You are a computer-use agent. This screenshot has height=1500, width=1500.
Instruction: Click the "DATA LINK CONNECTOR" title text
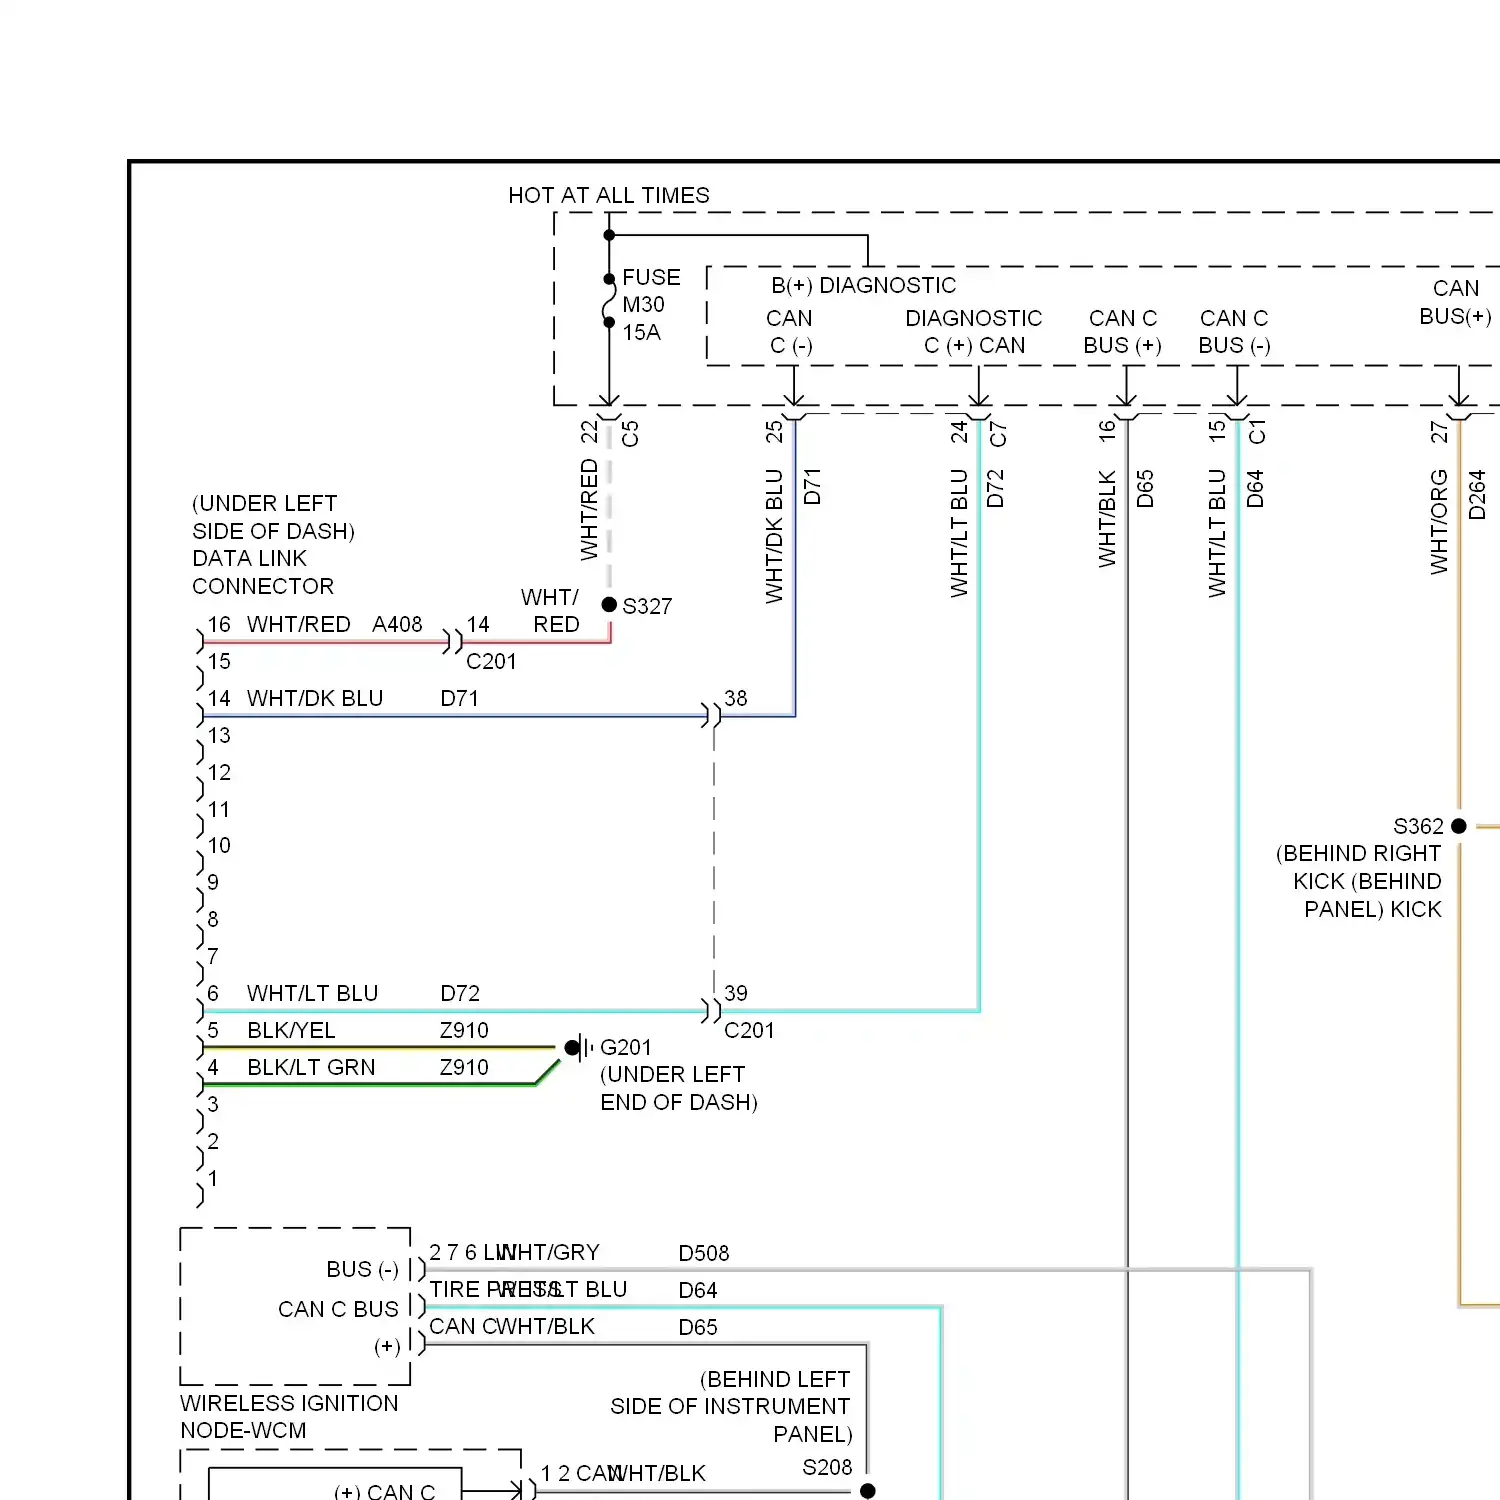tap(263, 572)
